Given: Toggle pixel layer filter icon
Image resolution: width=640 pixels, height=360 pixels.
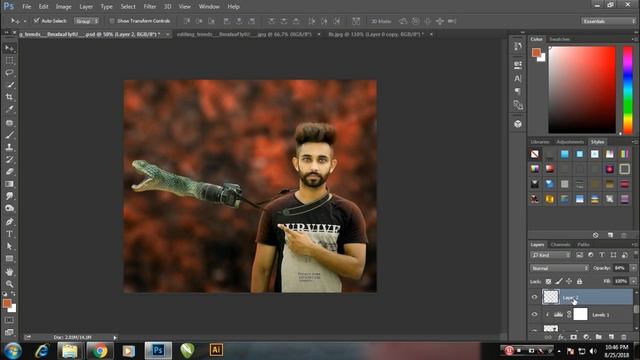Looking at the screenshot, I should click(x=579, y=255).
